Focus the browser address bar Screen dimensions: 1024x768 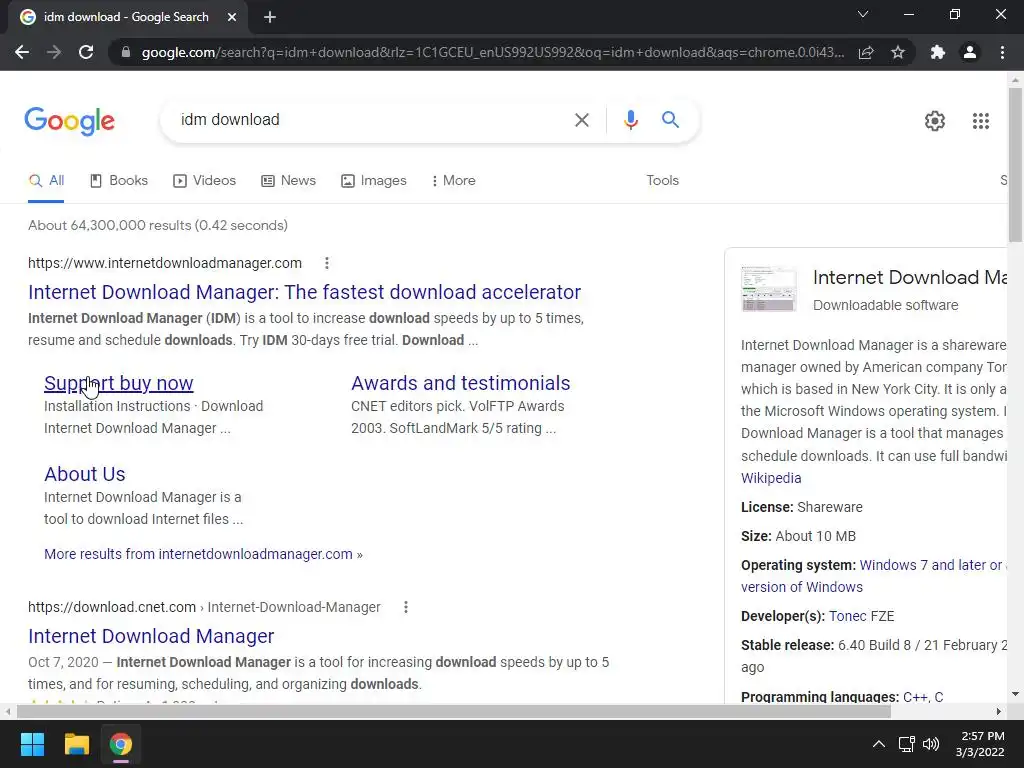493,52
